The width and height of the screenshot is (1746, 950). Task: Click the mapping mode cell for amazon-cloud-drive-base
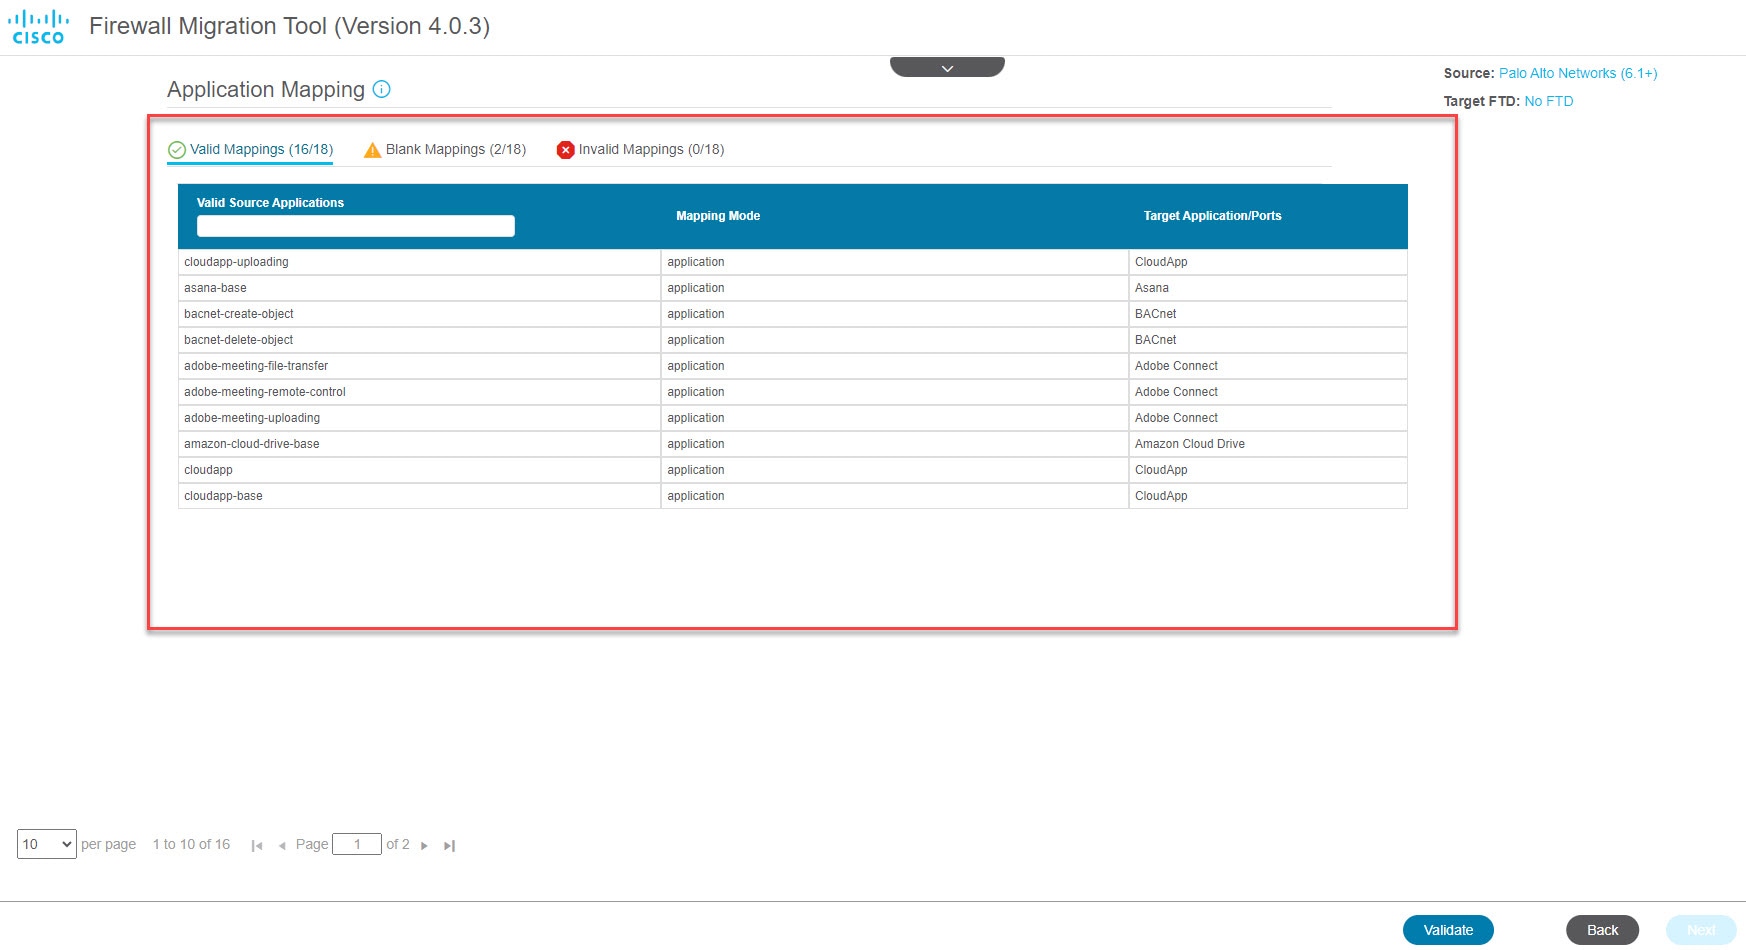pos(895,444)
